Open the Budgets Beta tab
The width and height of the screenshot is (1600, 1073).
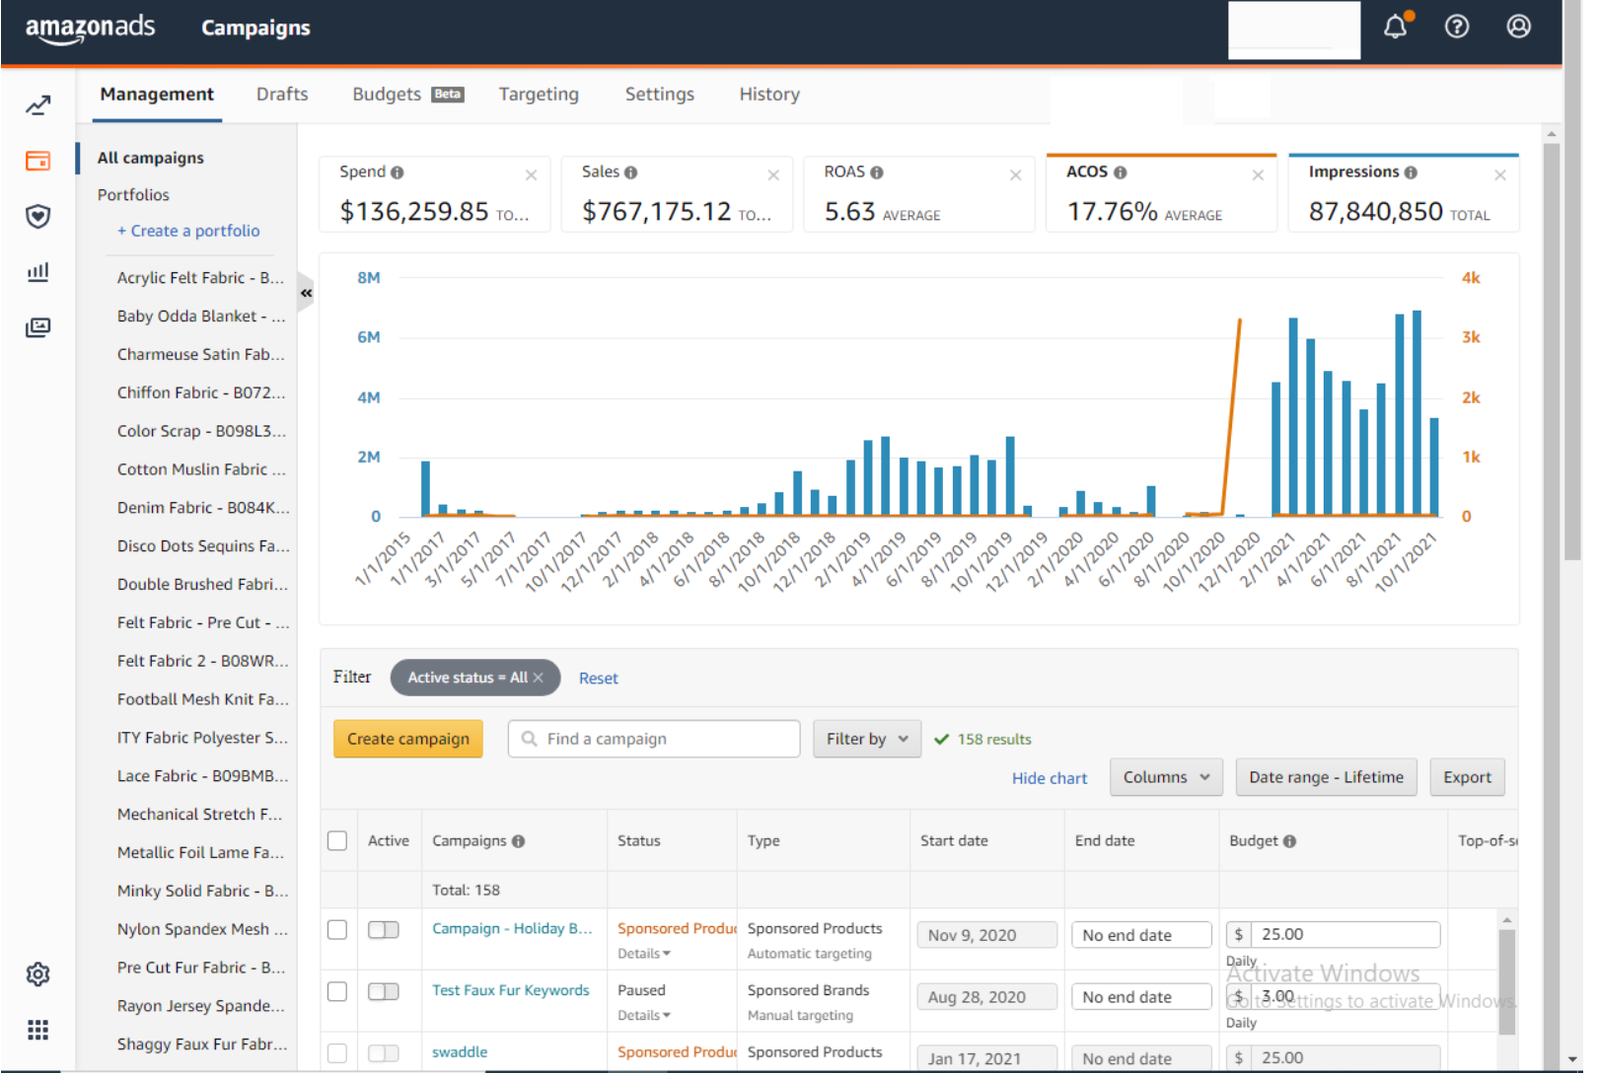[x=408, y=94]
